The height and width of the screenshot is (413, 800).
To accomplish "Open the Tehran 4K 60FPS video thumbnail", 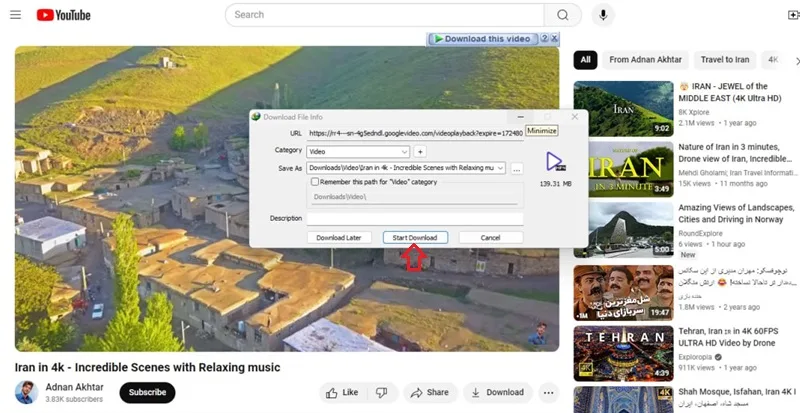I will click(x=623, y=353).
